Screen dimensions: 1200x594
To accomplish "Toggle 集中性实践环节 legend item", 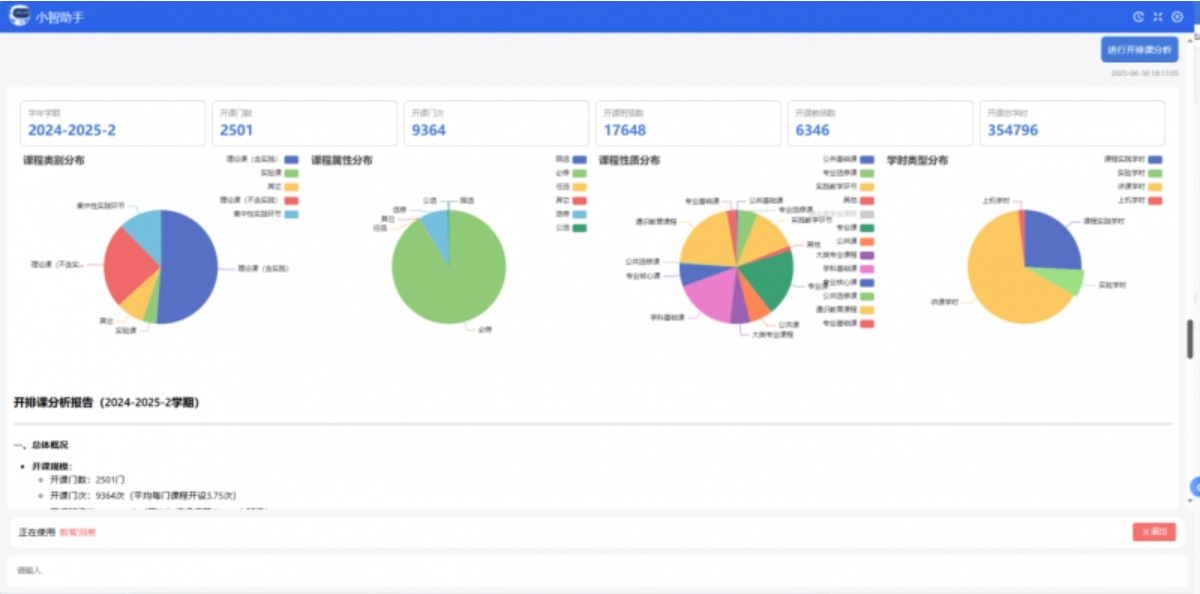I will pos(291,214).
